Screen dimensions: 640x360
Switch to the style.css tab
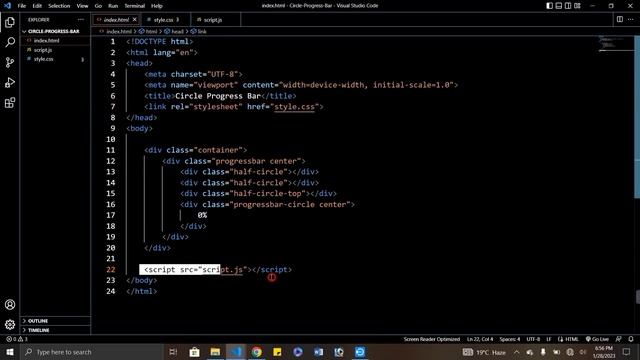click(x=166, y=20)
